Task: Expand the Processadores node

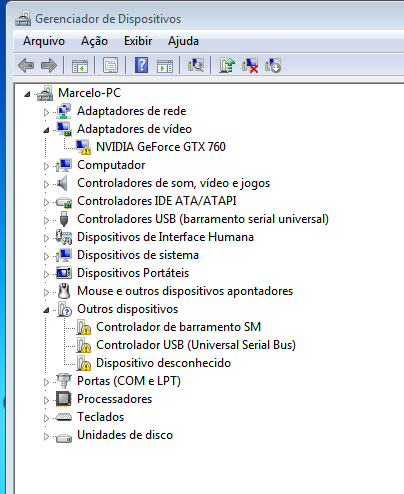Action: click(x=46, y=400)
